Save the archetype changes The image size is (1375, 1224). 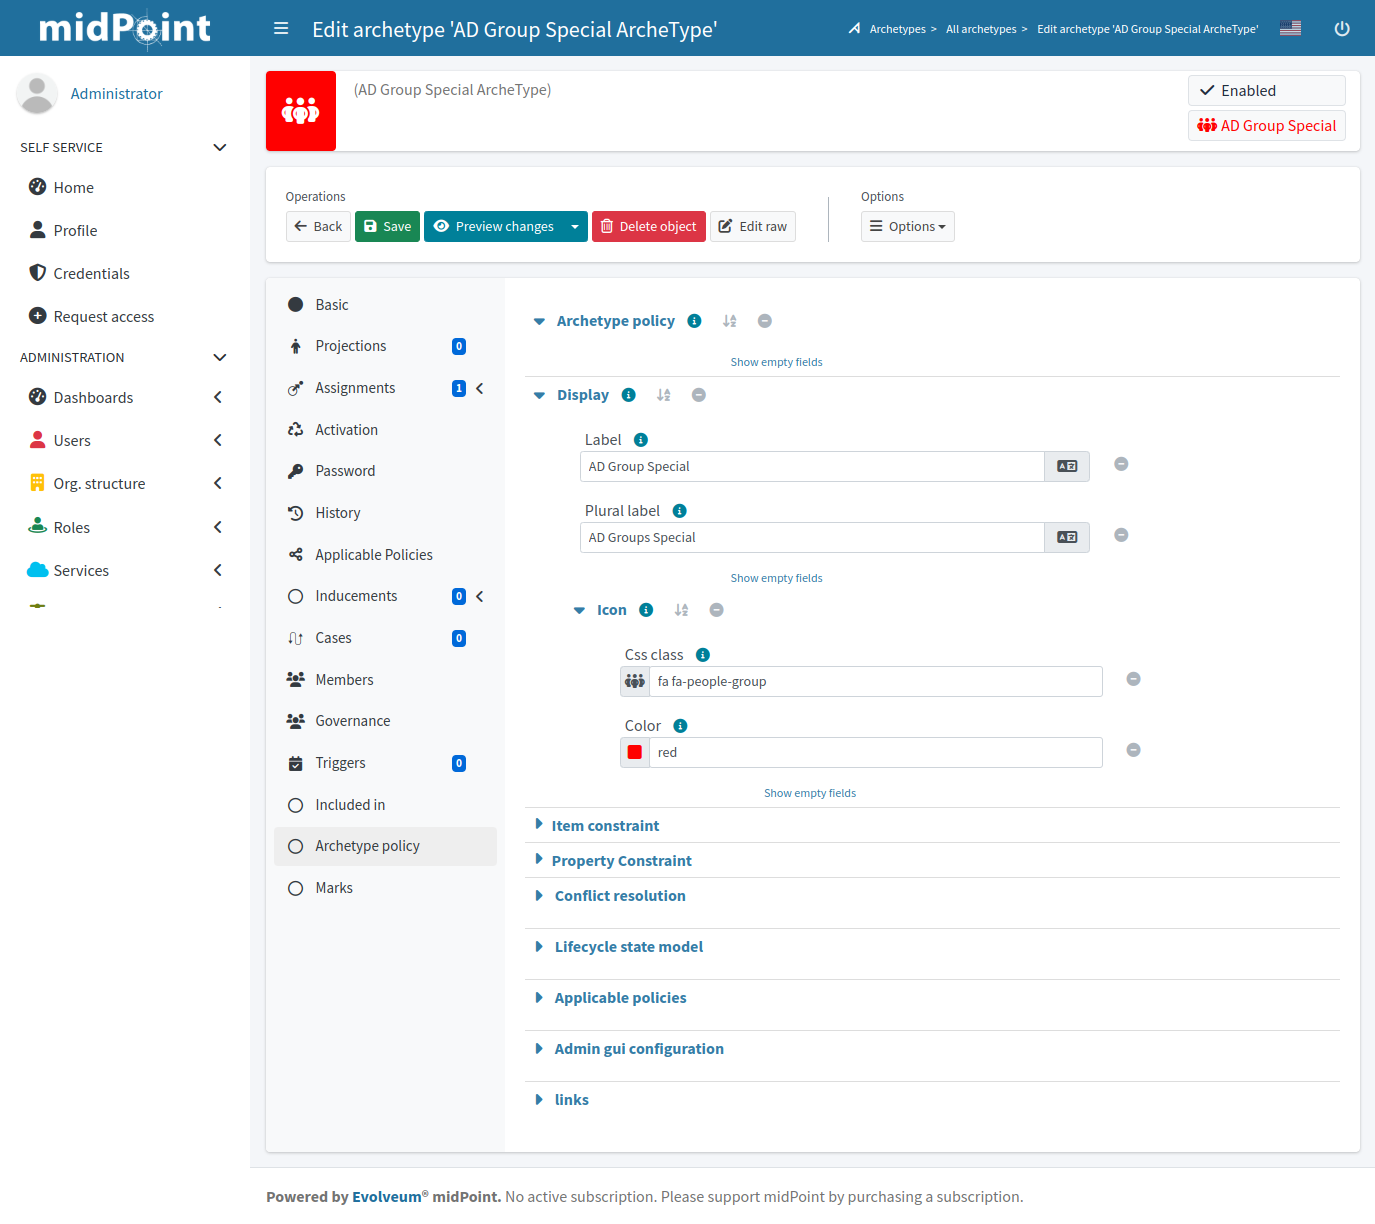pyautogui.click(x=387, y=227)
